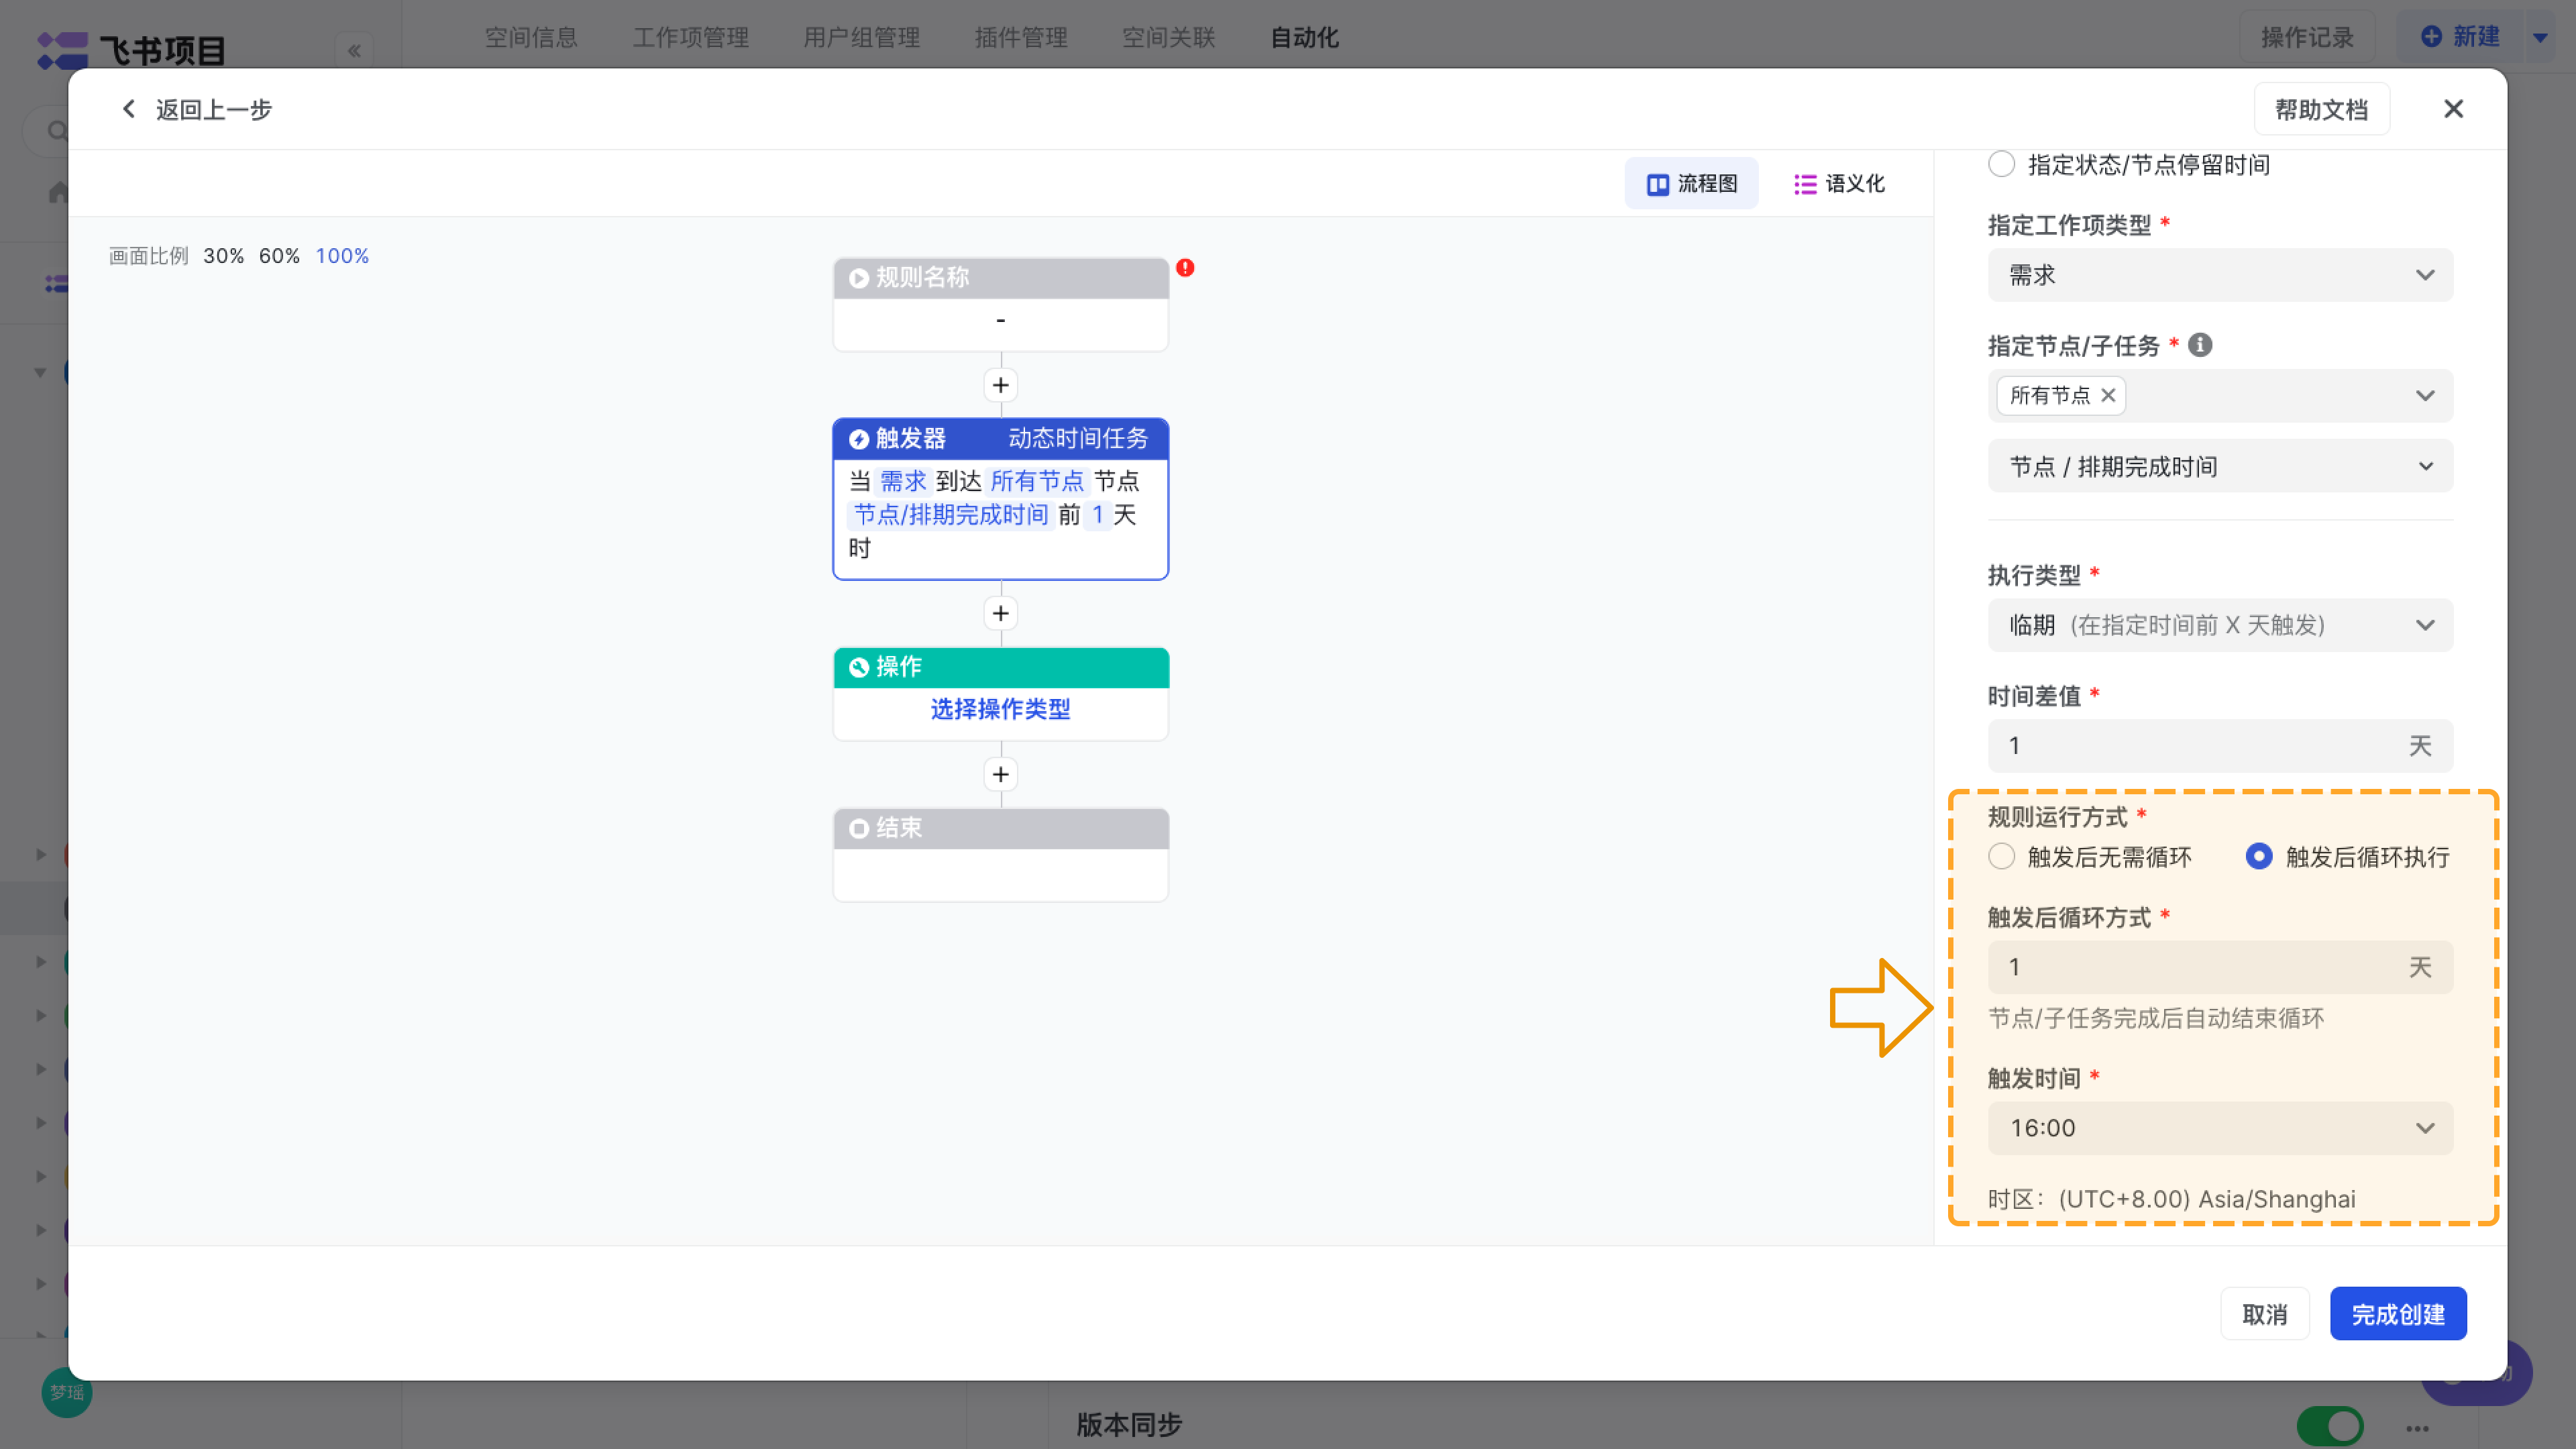Click 取消 to cancel rule creation
Viewport: 2576px width, 1449px height.
point(2264,1314)
